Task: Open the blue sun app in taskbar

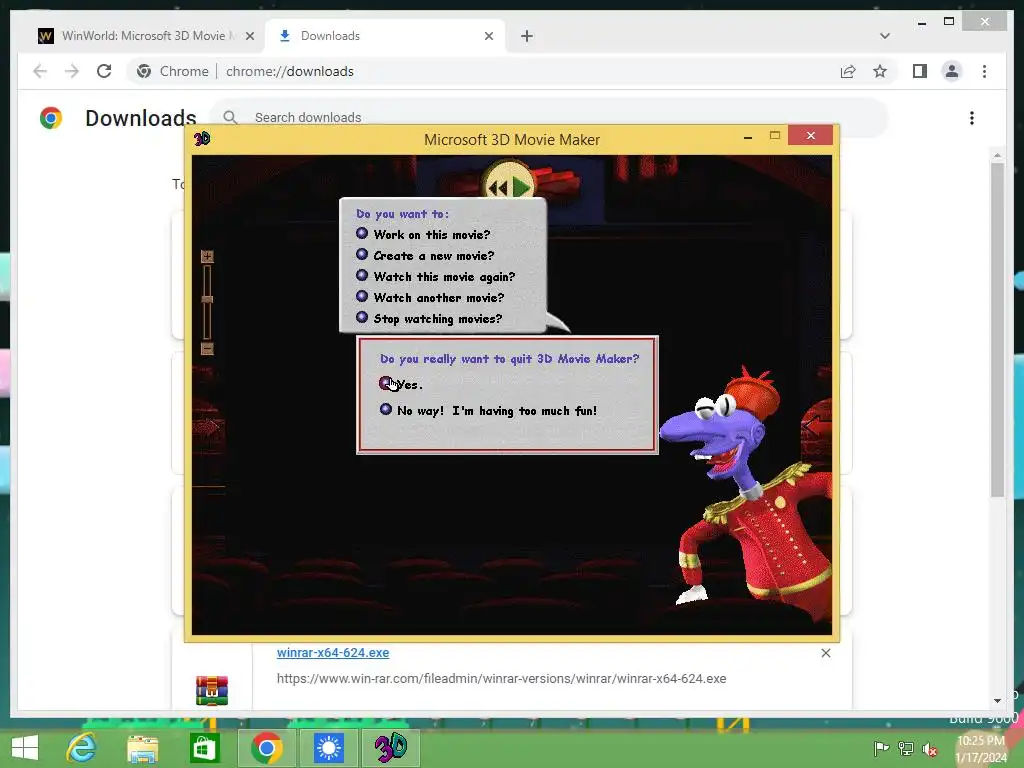Action: [x=328, y=748]
